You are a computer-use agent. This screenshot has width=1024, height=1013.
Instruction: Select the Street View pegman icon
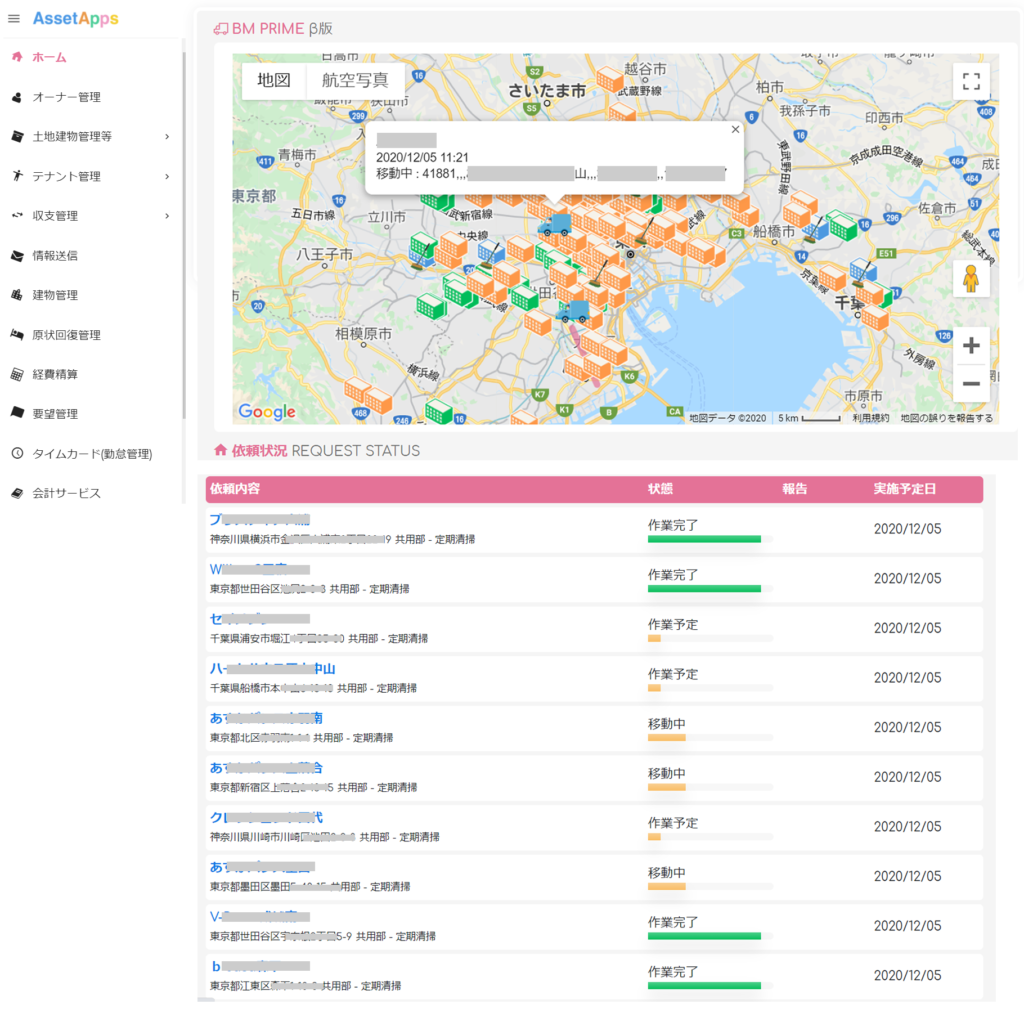[971, 279]
